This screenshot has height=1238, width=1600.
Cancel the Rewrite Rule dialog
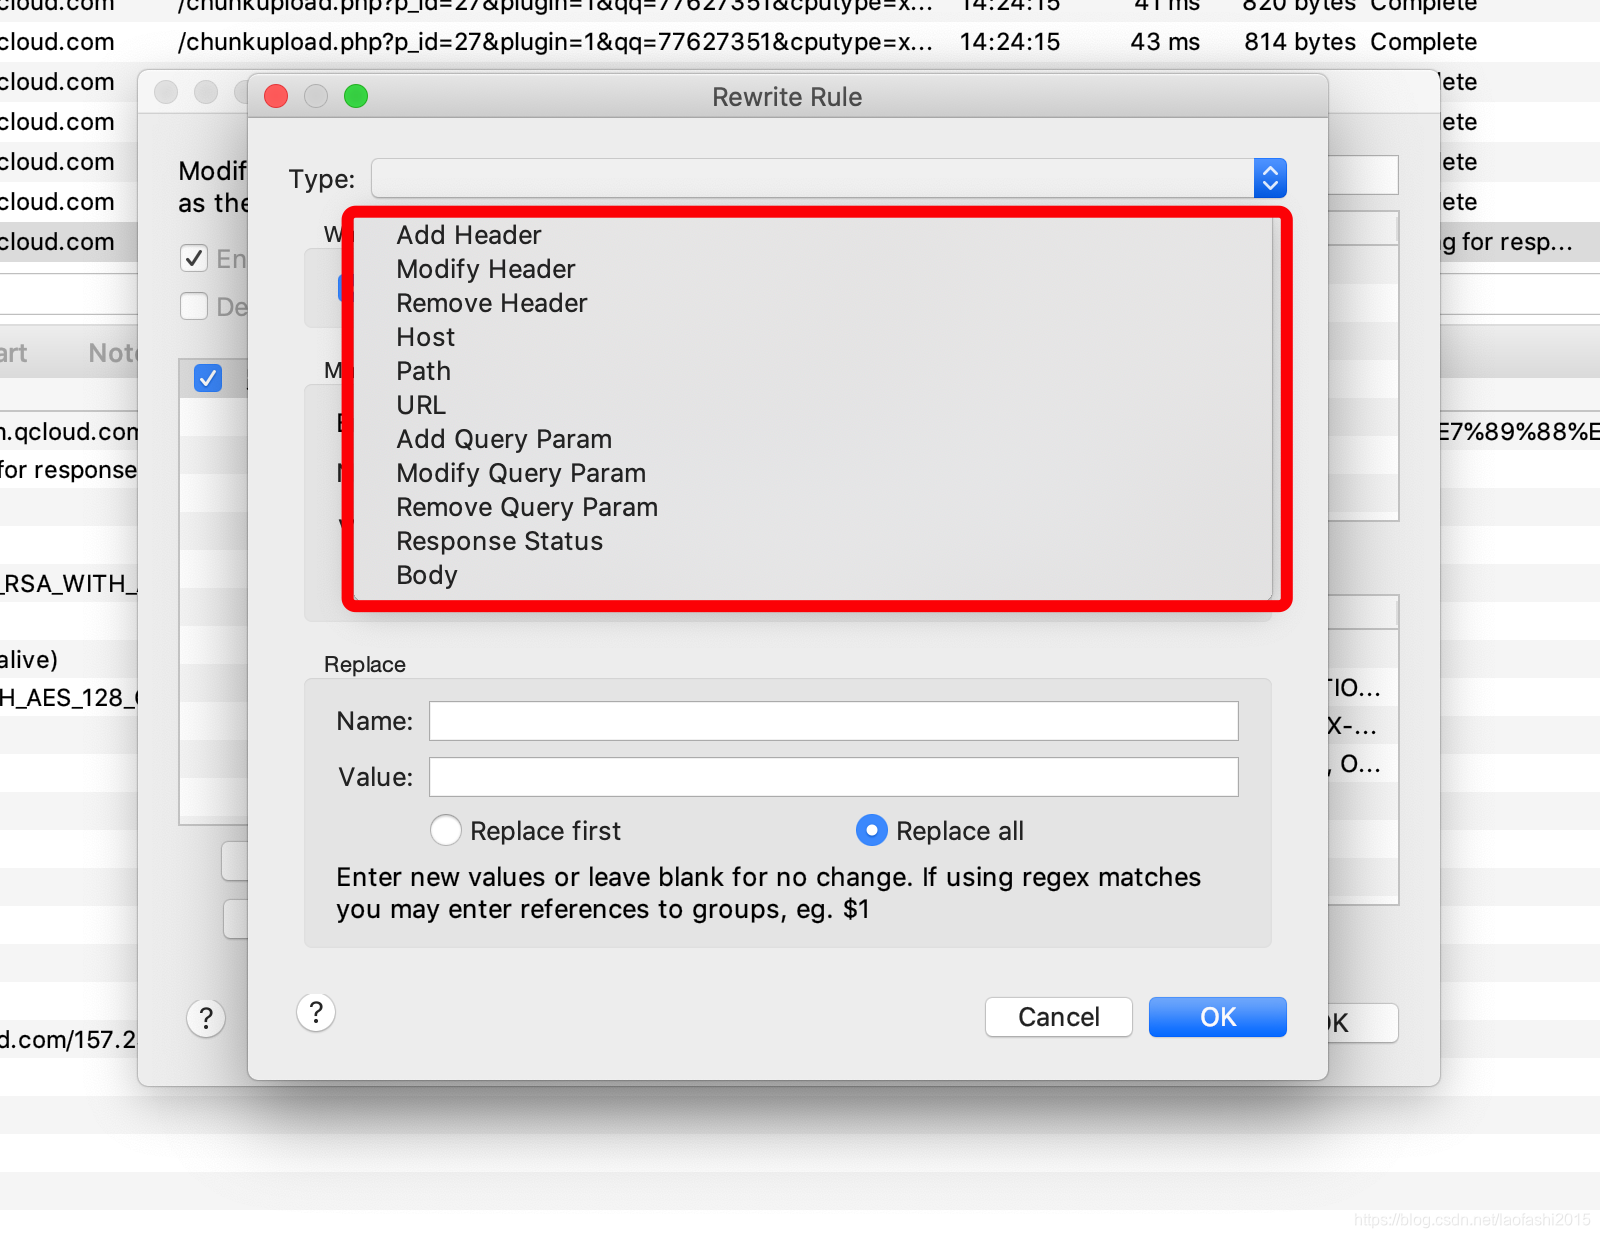1059,1017
